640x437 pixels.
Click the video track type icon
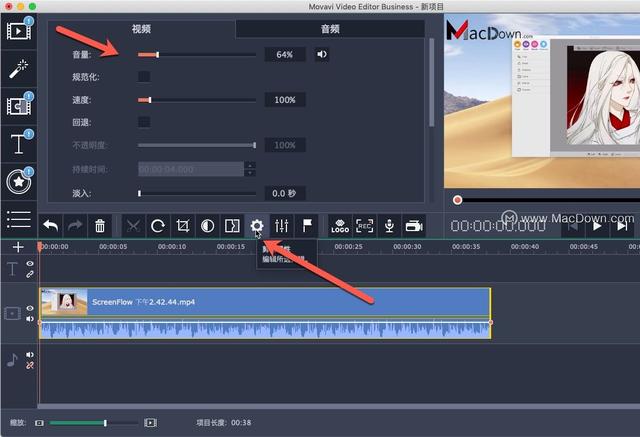pos(12,313)
